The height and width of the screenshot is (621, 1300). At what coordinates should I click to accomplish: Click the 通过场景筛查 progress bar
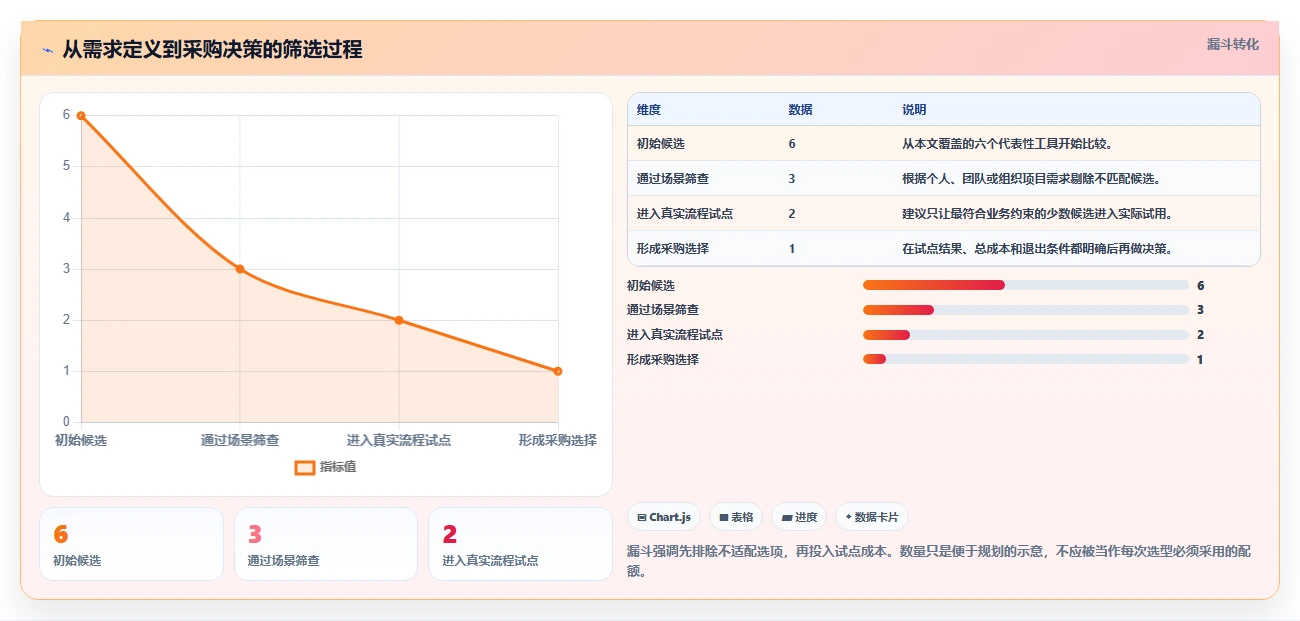click(1026, 310)
